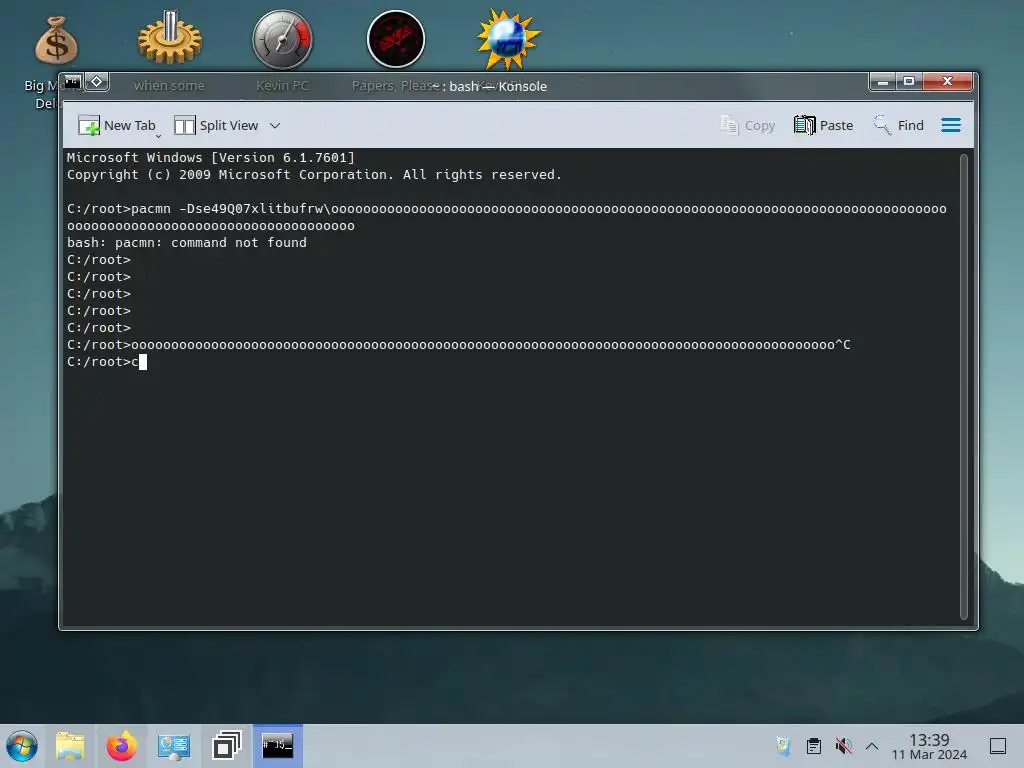Expand the Split View chevron dropdown
Screen dimensions: 1024x768
[x=275, y=125]
